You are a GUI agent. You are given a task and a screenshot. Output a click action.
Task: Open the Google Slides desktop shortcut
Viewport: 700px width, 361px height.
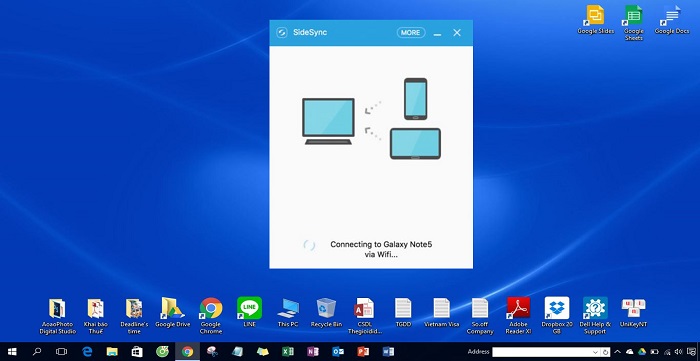point(596,20)
